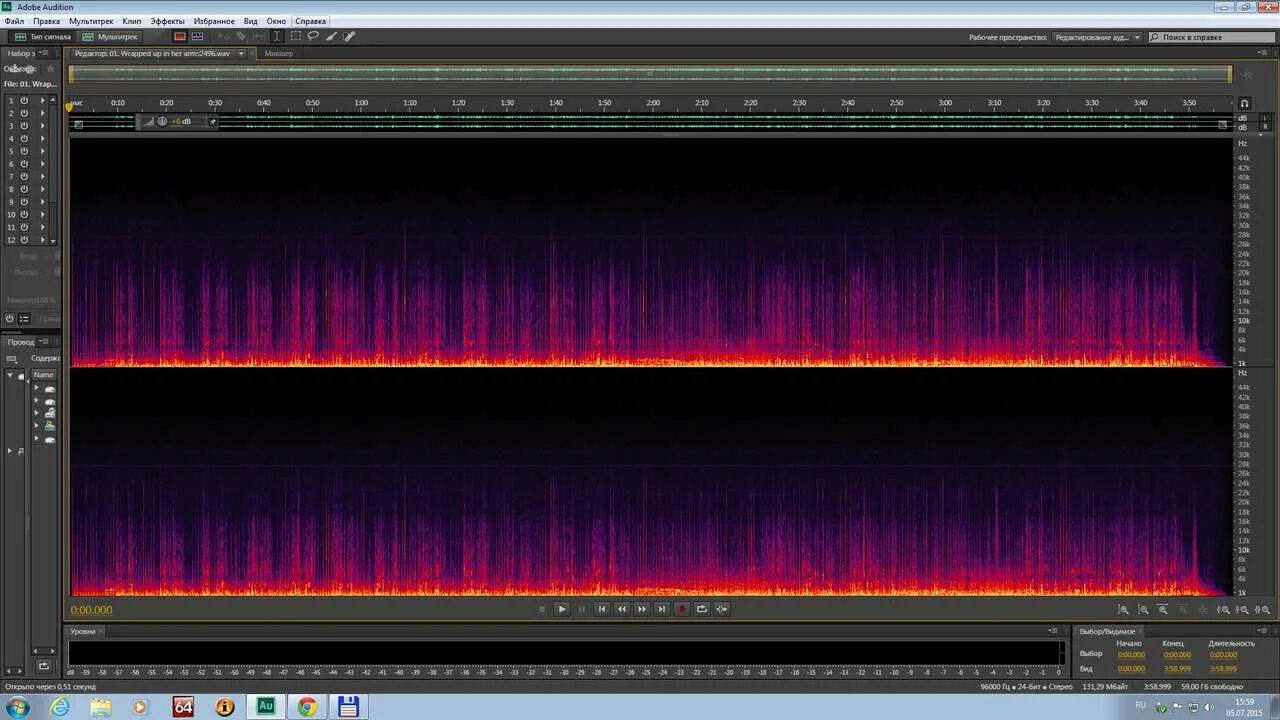Screen dimensions: 1280x720
Task: Open the Файл menu
Action: 14,21
